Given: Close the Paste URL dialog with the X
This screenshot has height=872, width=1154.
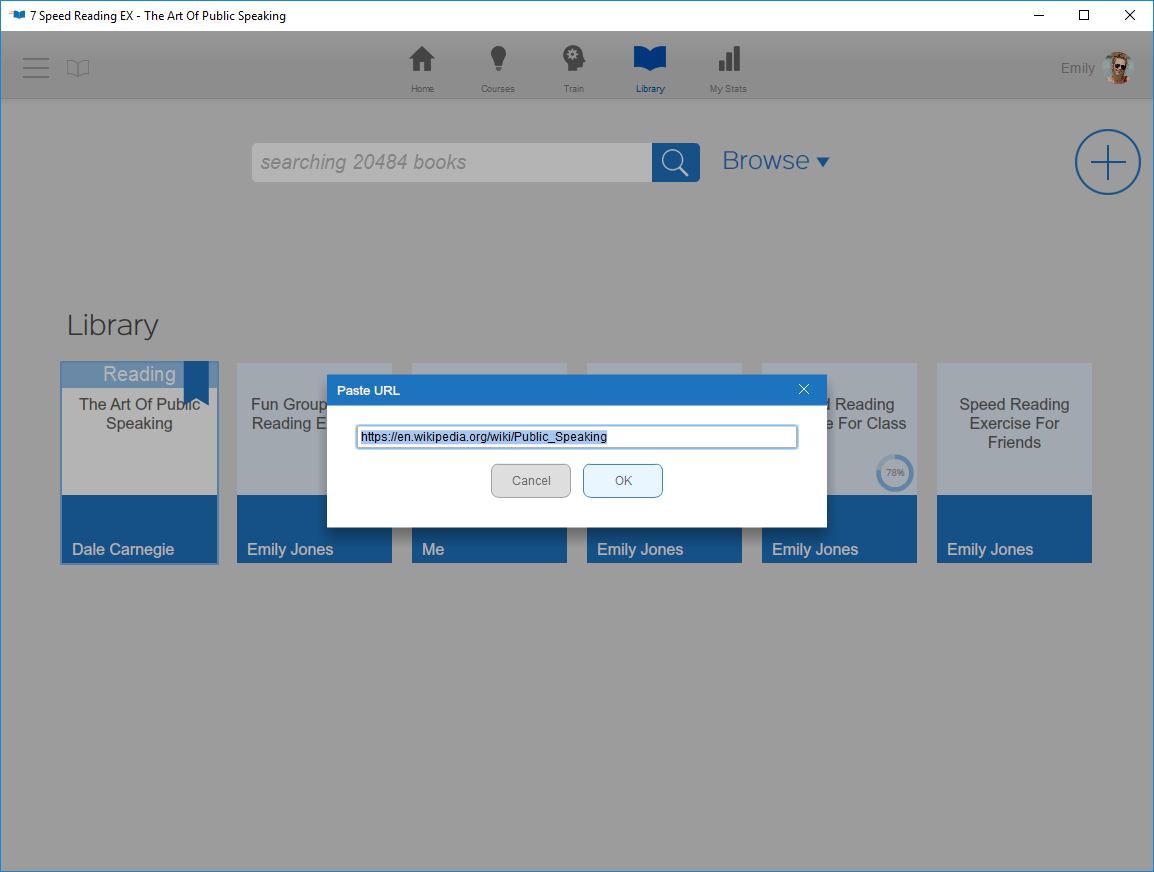Looking at the screenshot, I should (x=804, y=389).
